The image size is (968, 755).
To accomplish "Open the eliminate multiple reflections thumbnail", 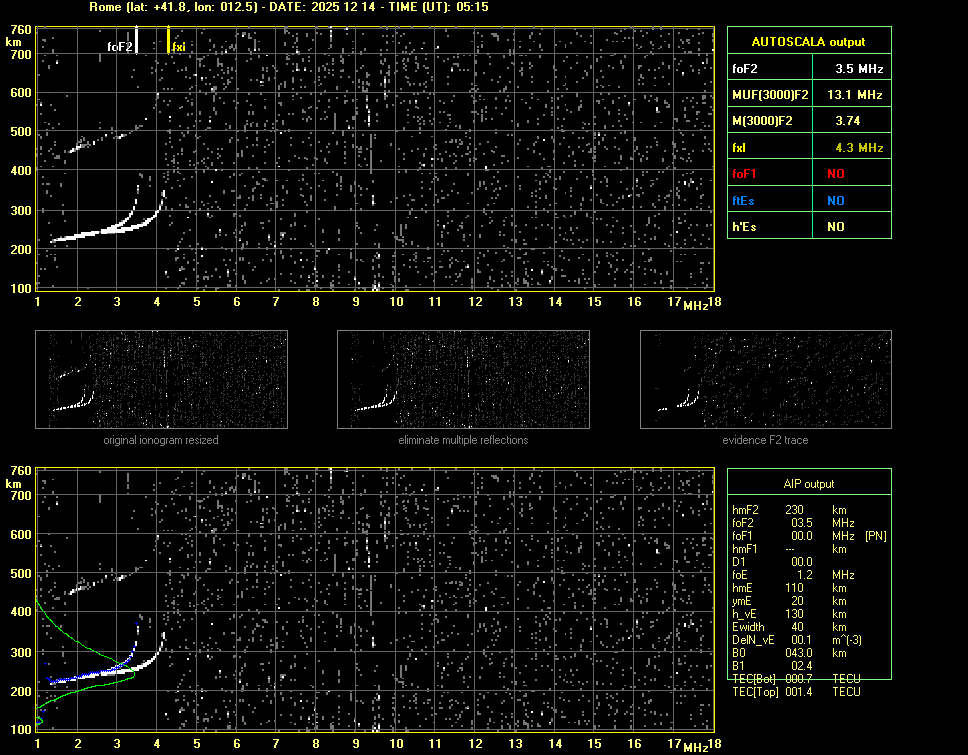I will pos(463,380).
